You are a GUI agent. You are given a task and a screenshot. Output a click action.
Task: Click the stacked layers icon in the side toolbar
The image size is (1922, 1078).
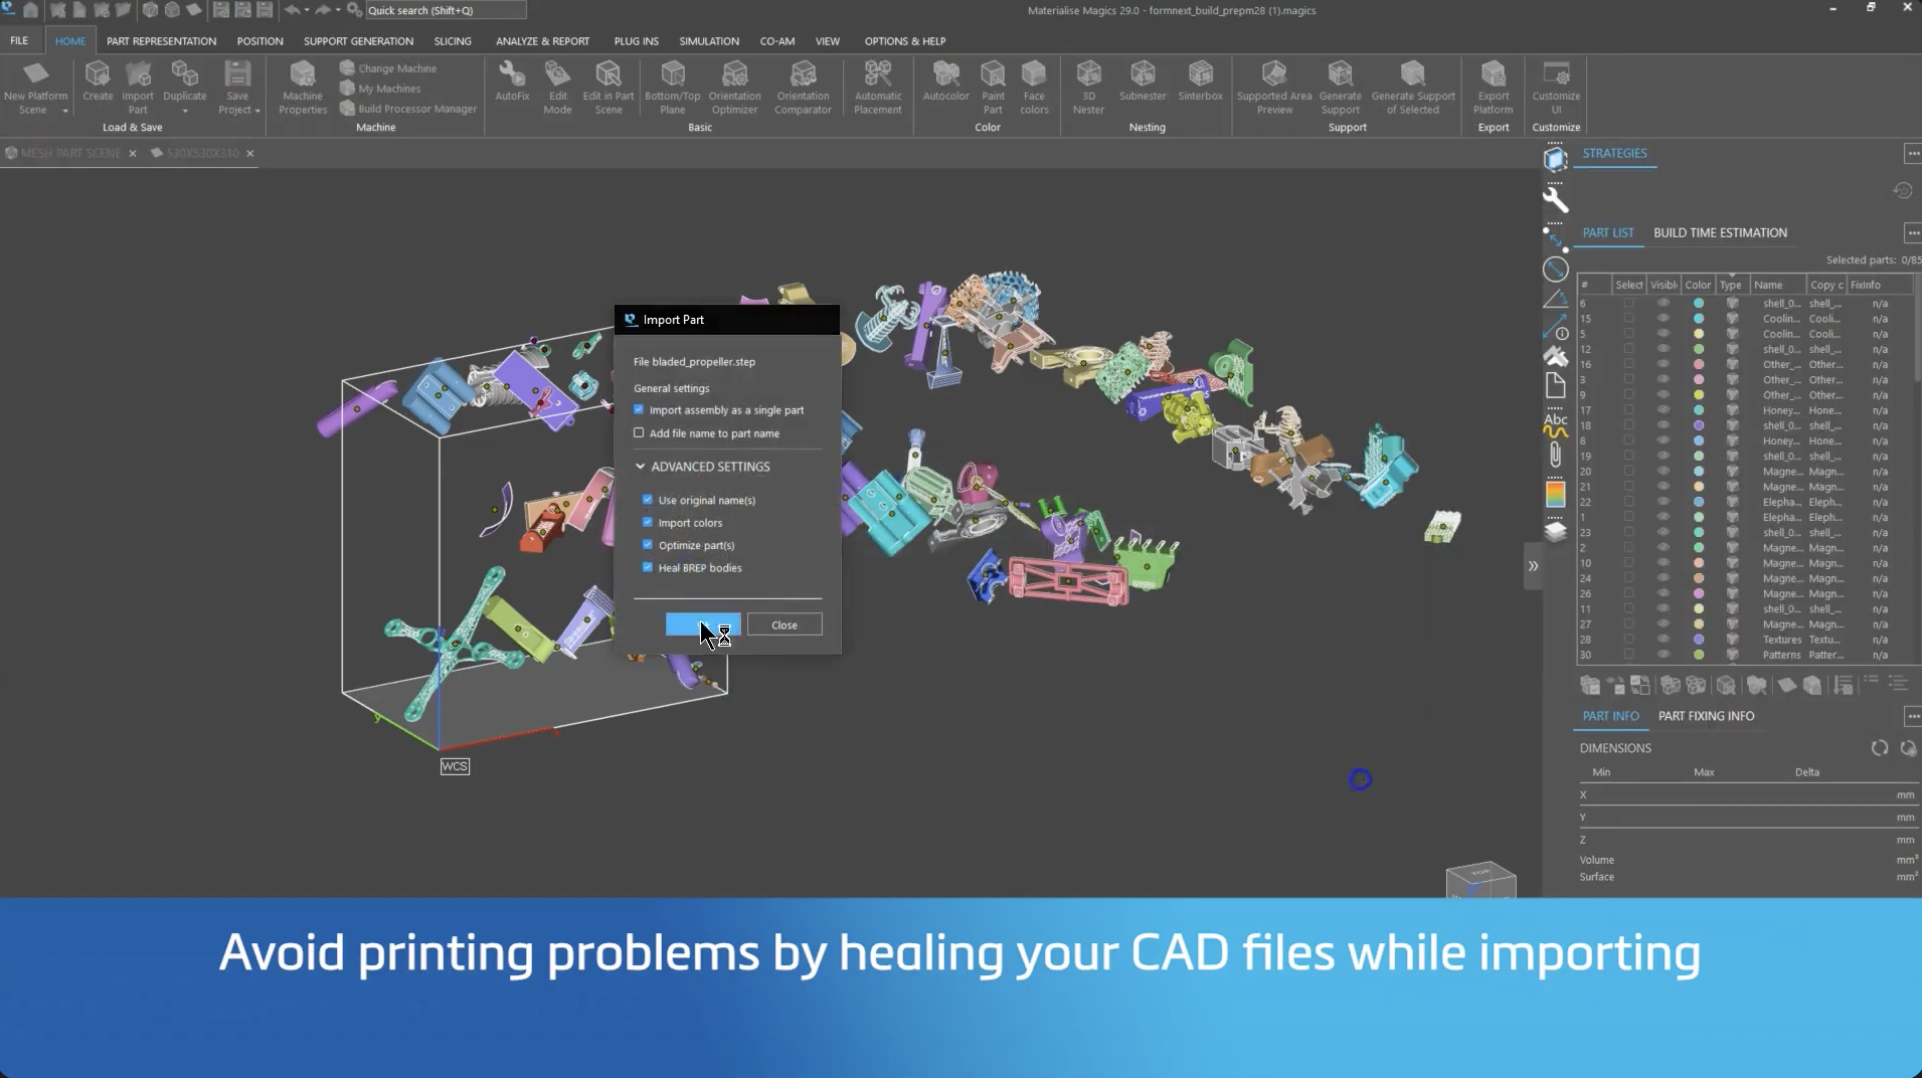(x=1555, y=530)
